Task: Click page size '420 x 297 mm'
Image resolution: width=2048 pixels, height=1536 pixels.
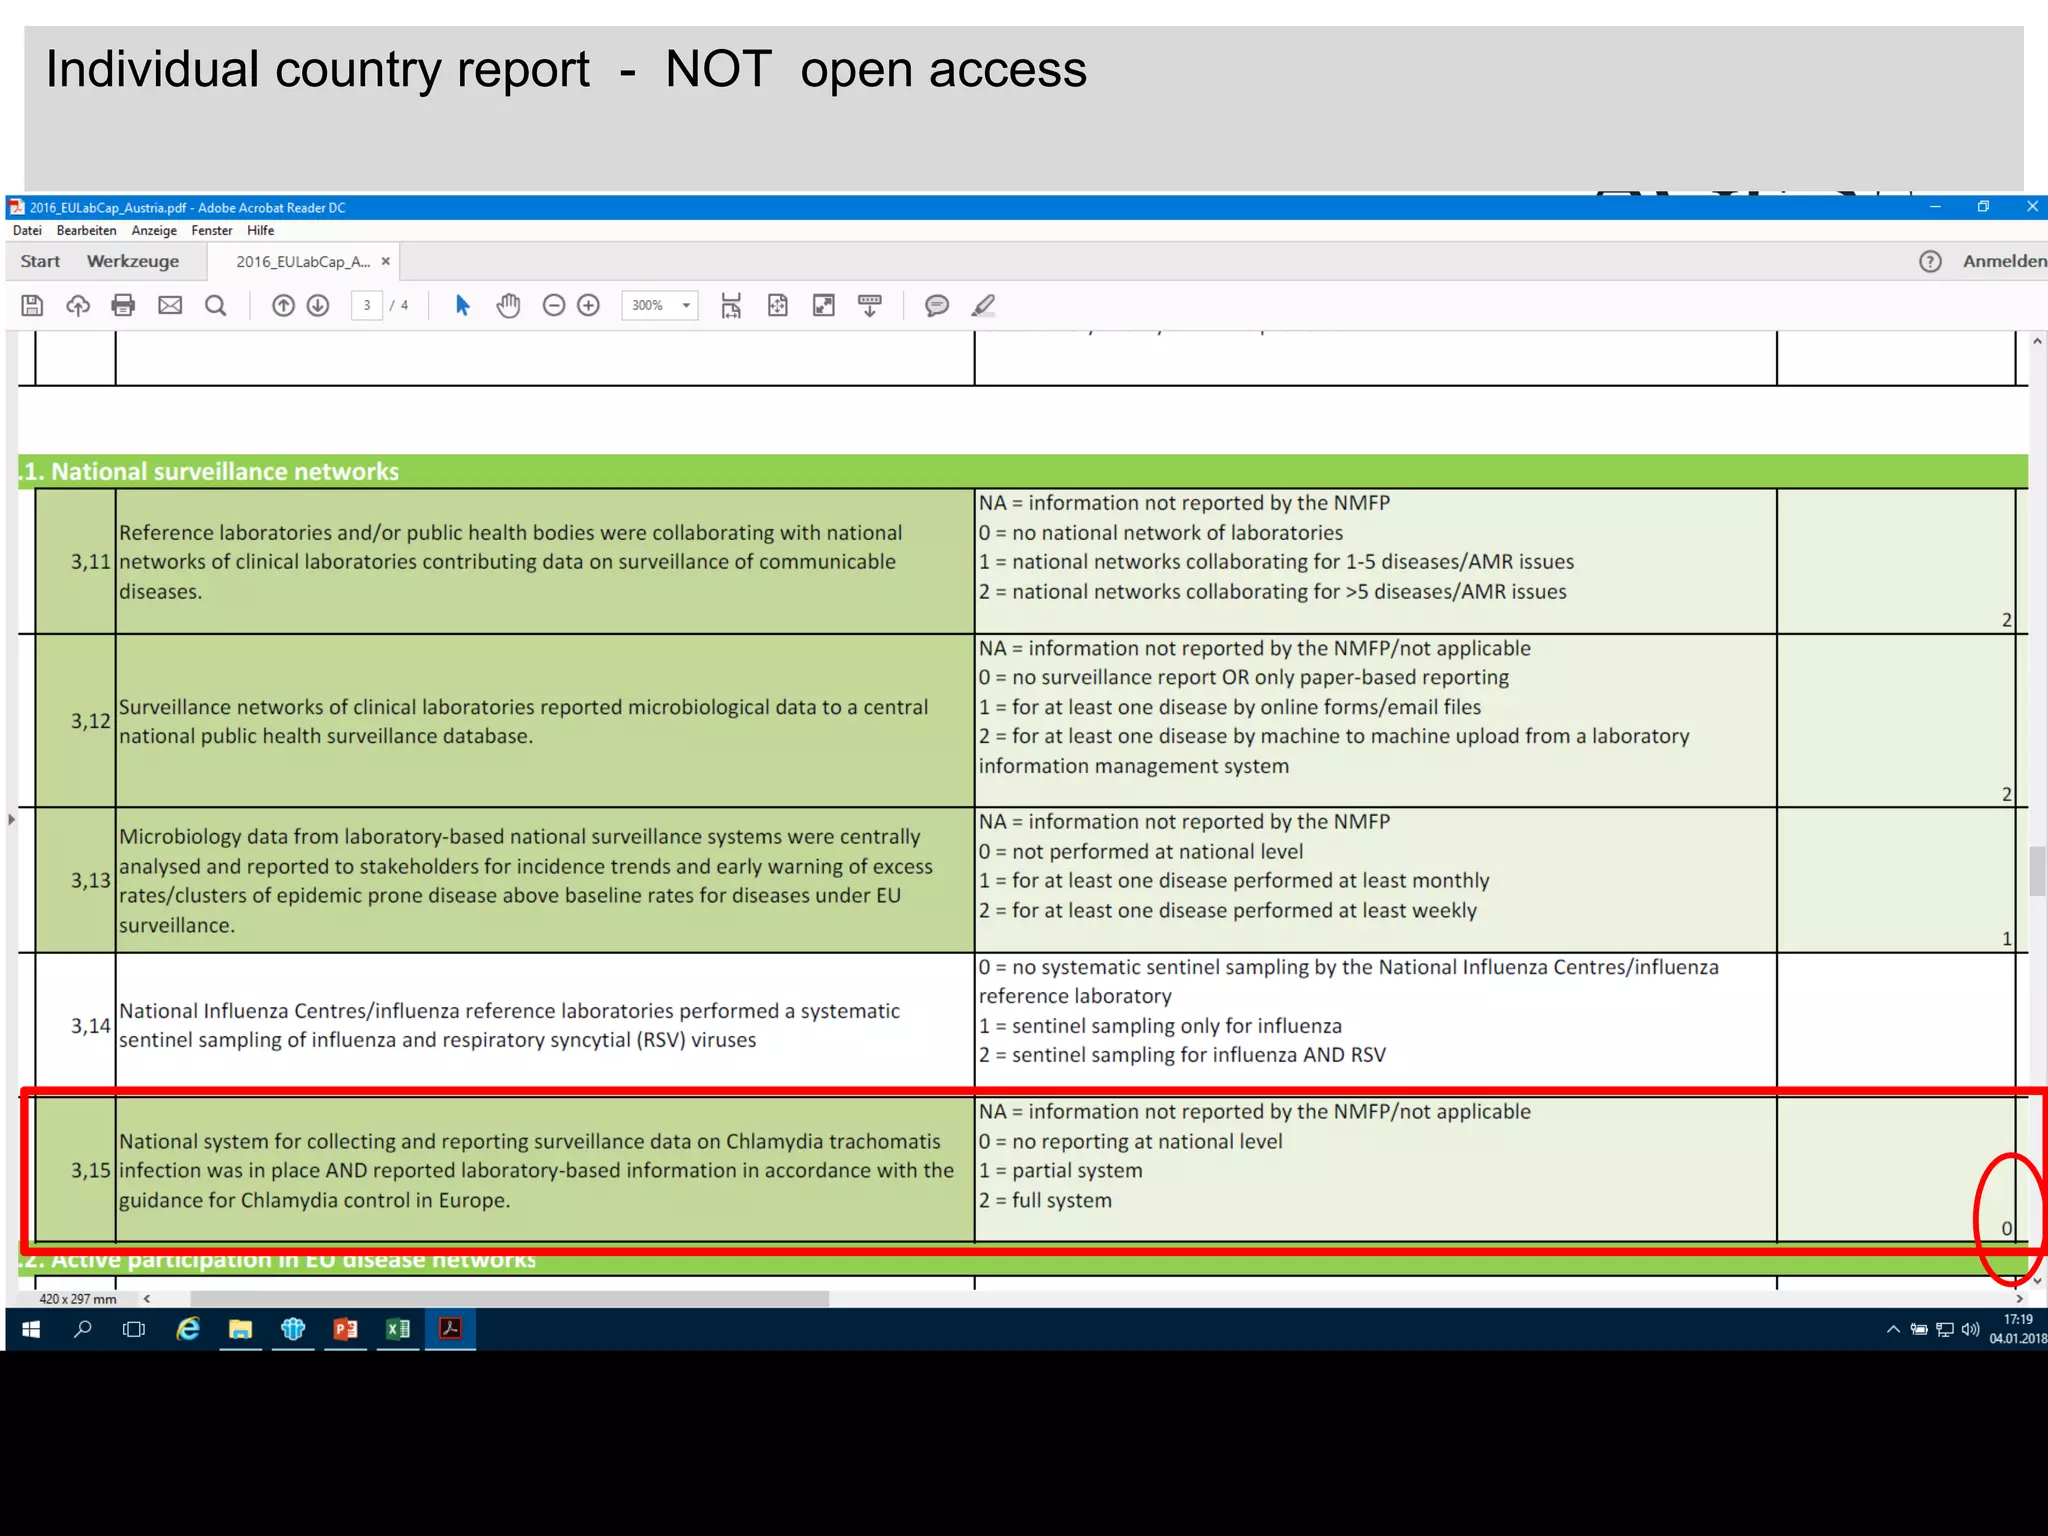Action: point(77,1299)
